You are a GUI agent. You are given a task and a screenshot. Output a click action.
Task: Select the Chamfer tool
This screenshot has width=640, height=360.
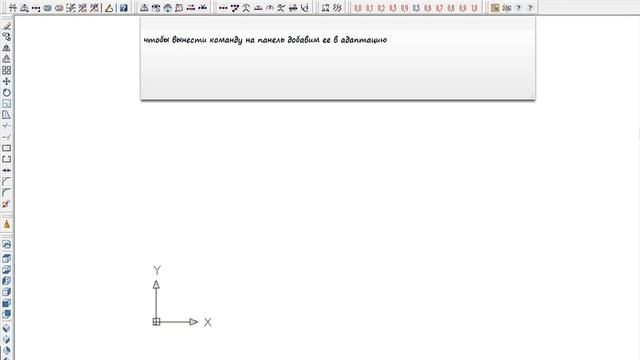[x=7, y=182]
